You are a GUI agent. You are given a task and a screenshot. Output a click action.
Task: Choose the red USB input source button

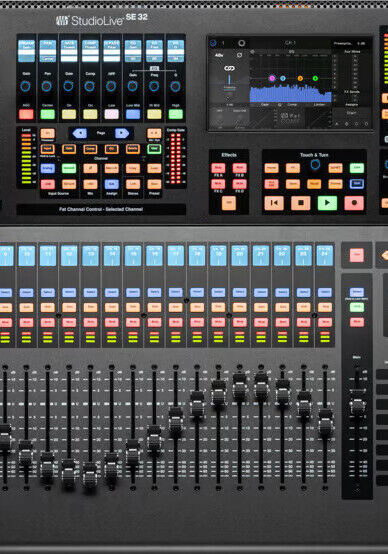(47, 184)
